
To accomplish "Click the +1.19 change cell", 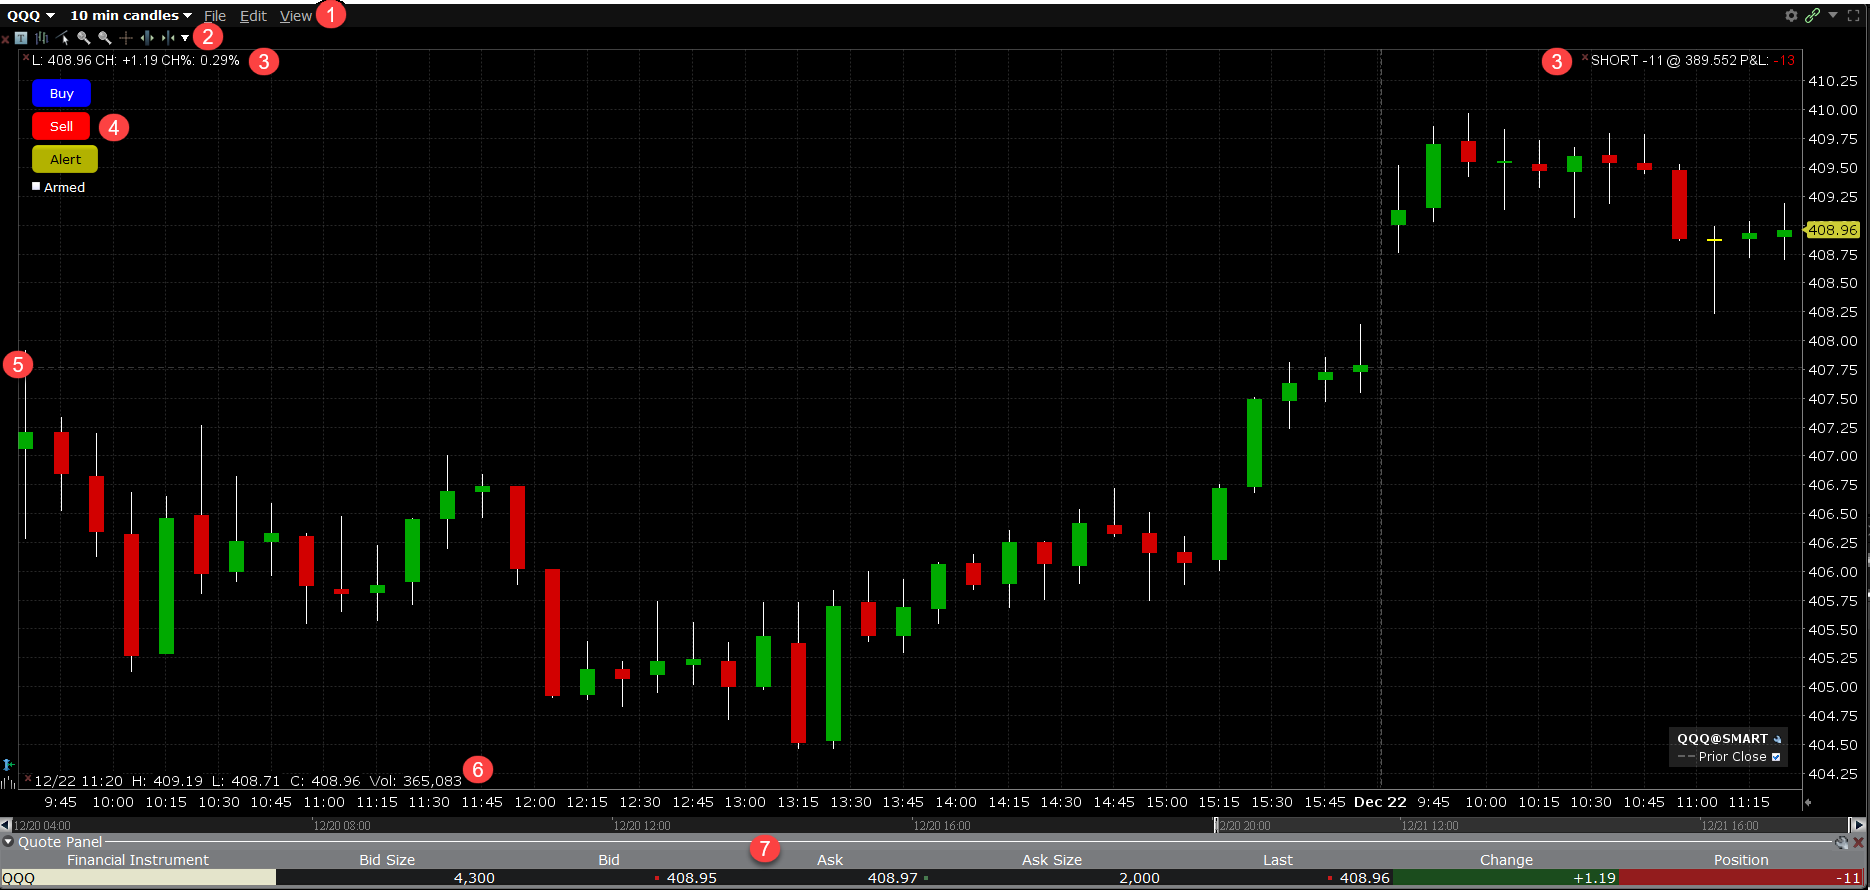I will point(1506,878).
